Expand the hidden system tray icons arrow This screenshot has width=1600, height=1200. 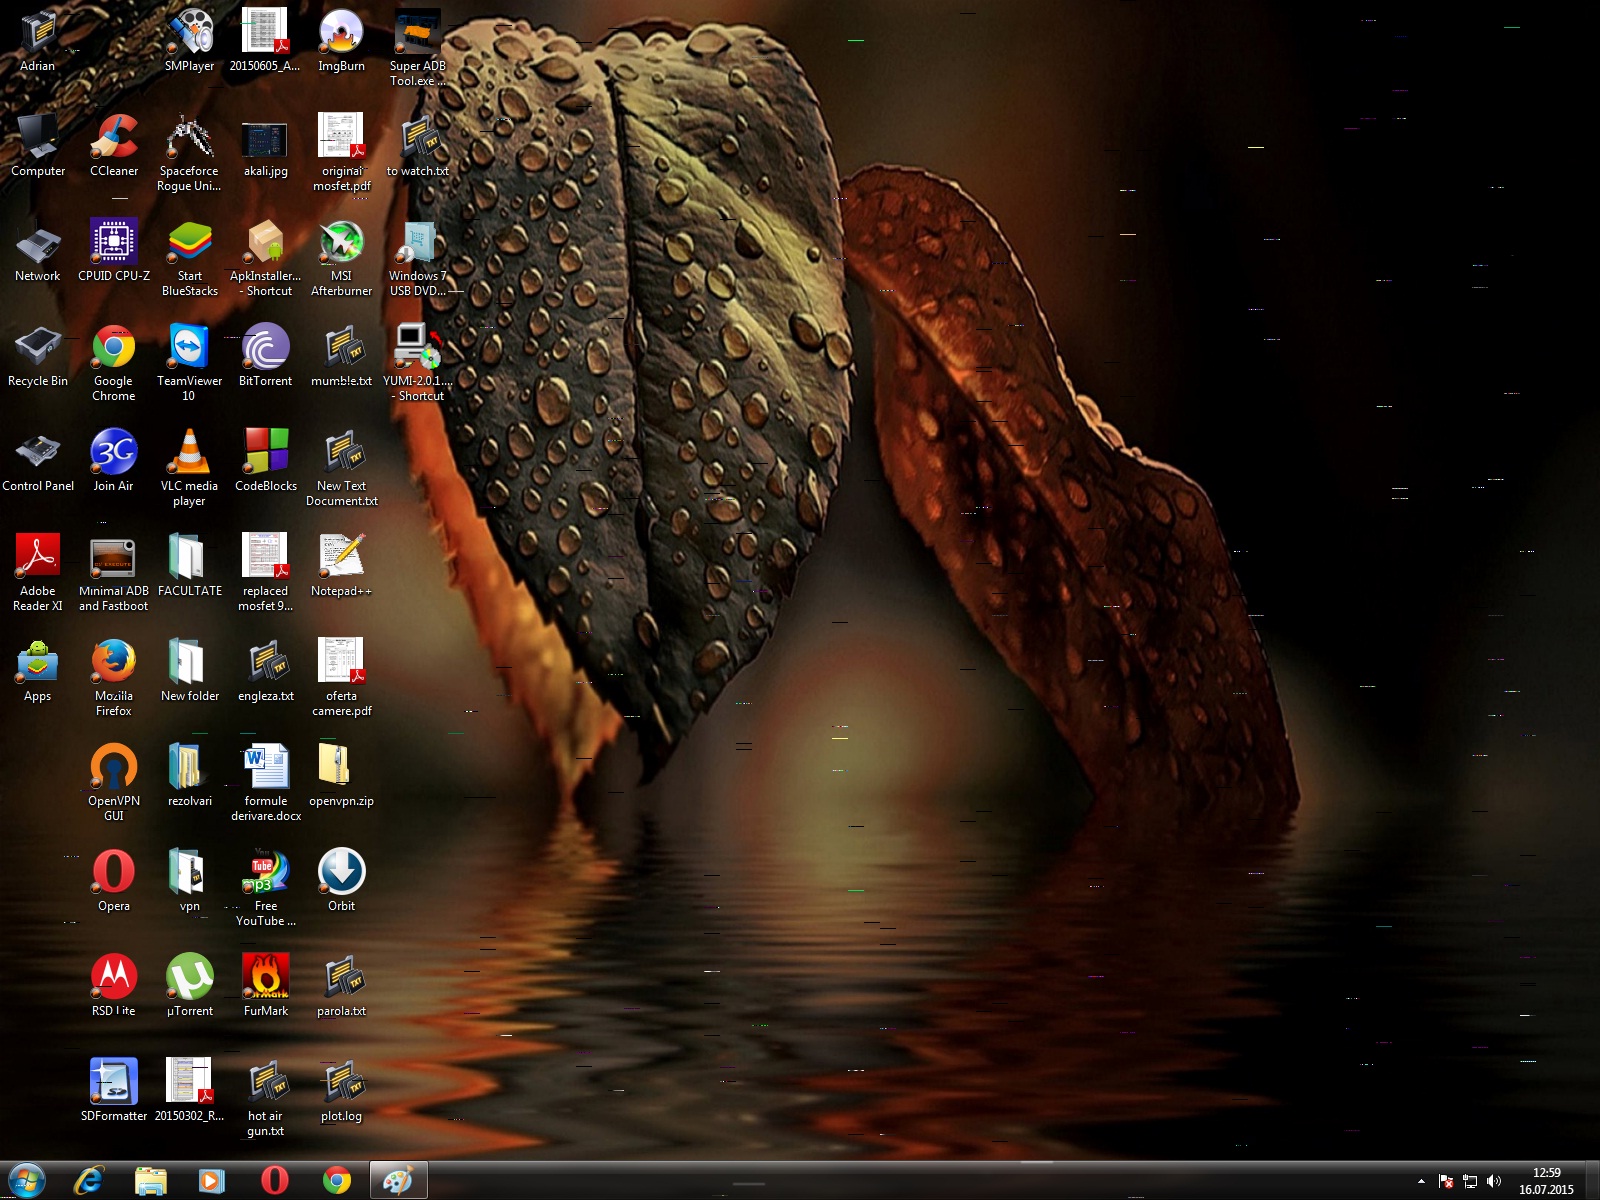pos(1421,1181)
